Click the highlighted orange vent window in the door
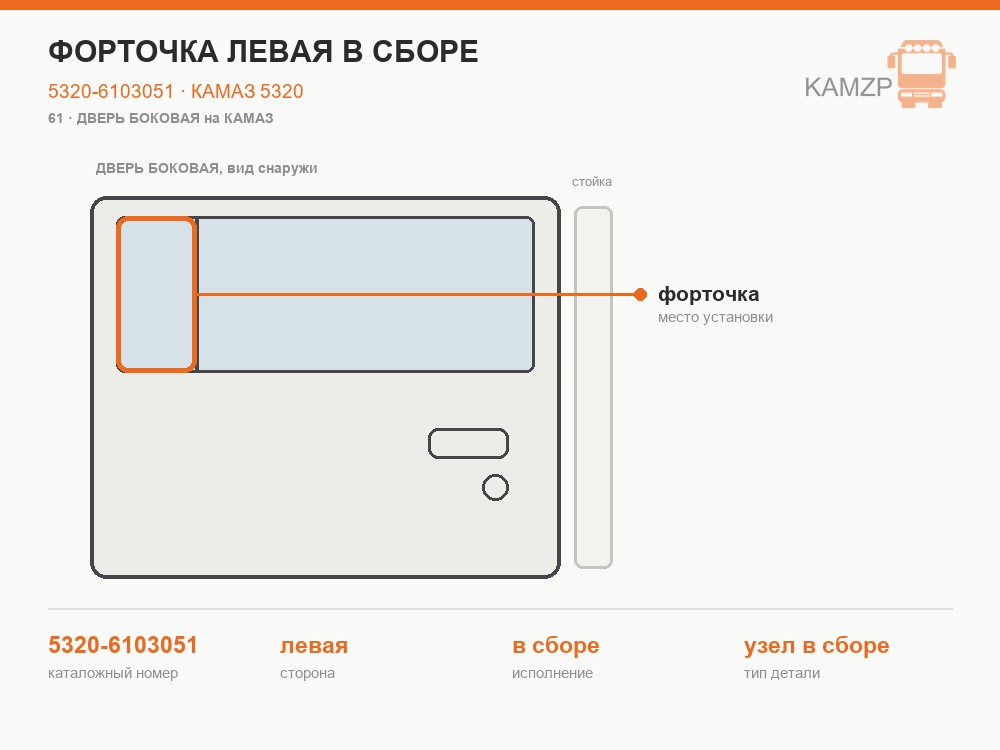This screenshot has height=750, width=1000. 157,294
